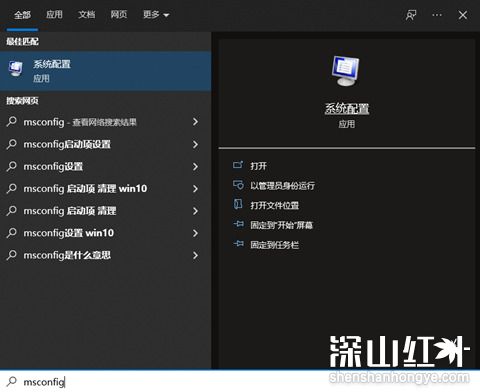
Task: Expand arrow for msconfig是什么意思
Action: [x=195, y=255]
